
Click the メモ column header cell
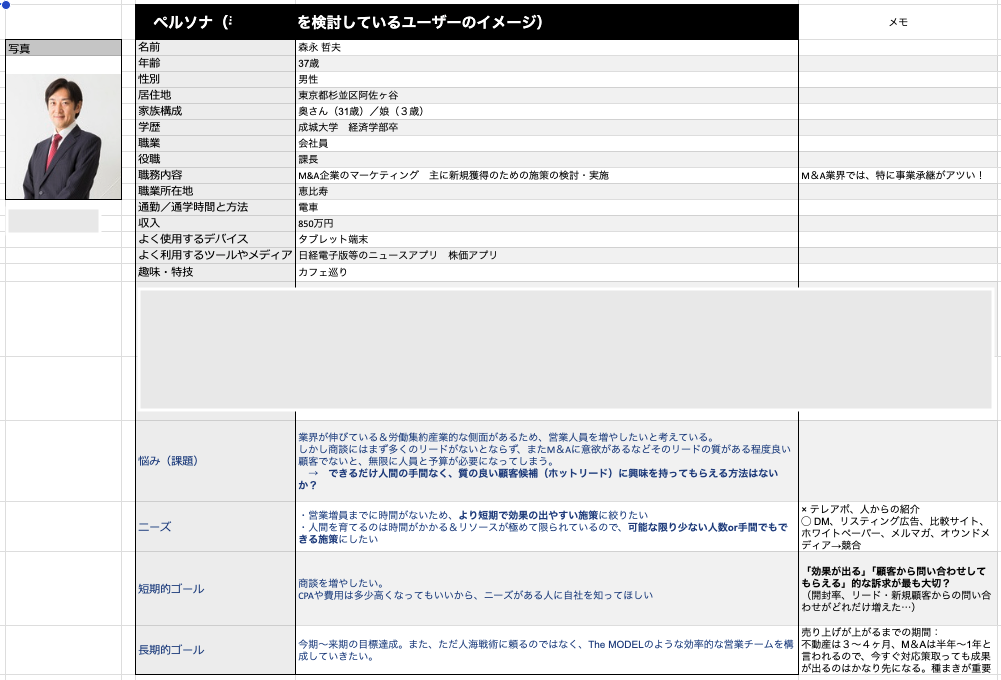point(898,22)
